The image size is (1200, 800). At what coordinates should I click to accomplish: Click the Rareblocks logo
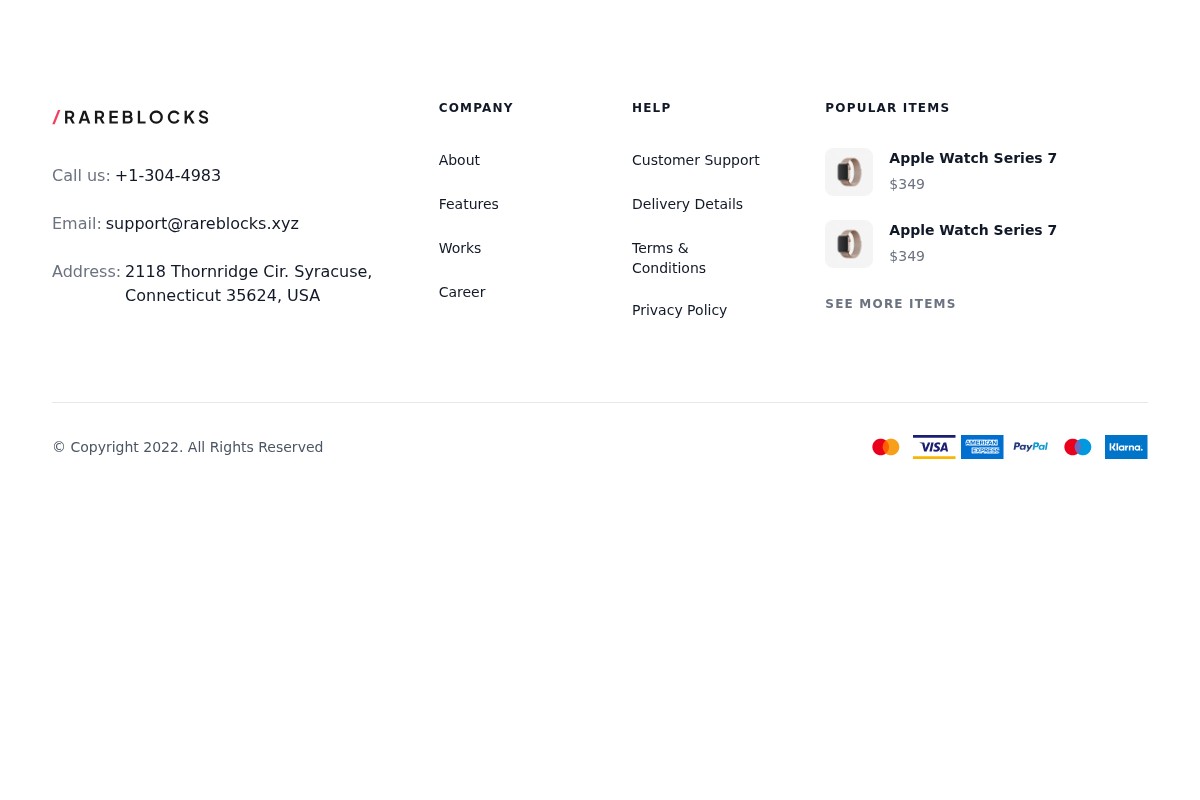130,117
